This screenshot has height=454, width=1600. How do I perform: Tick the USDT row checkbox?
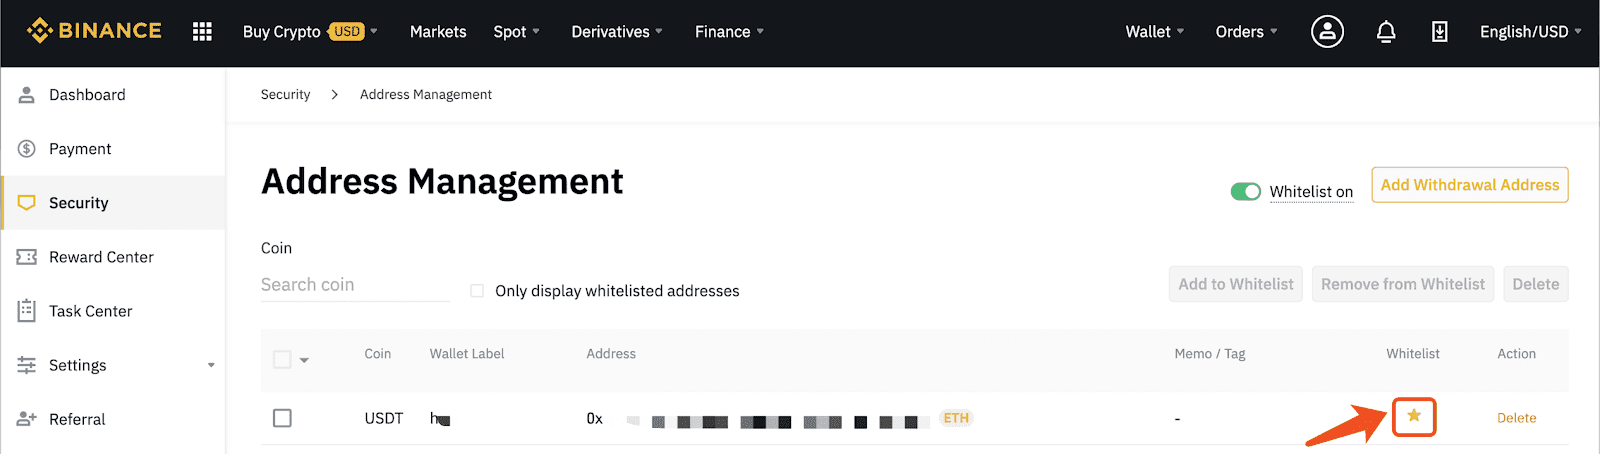(x=282, y=418)
